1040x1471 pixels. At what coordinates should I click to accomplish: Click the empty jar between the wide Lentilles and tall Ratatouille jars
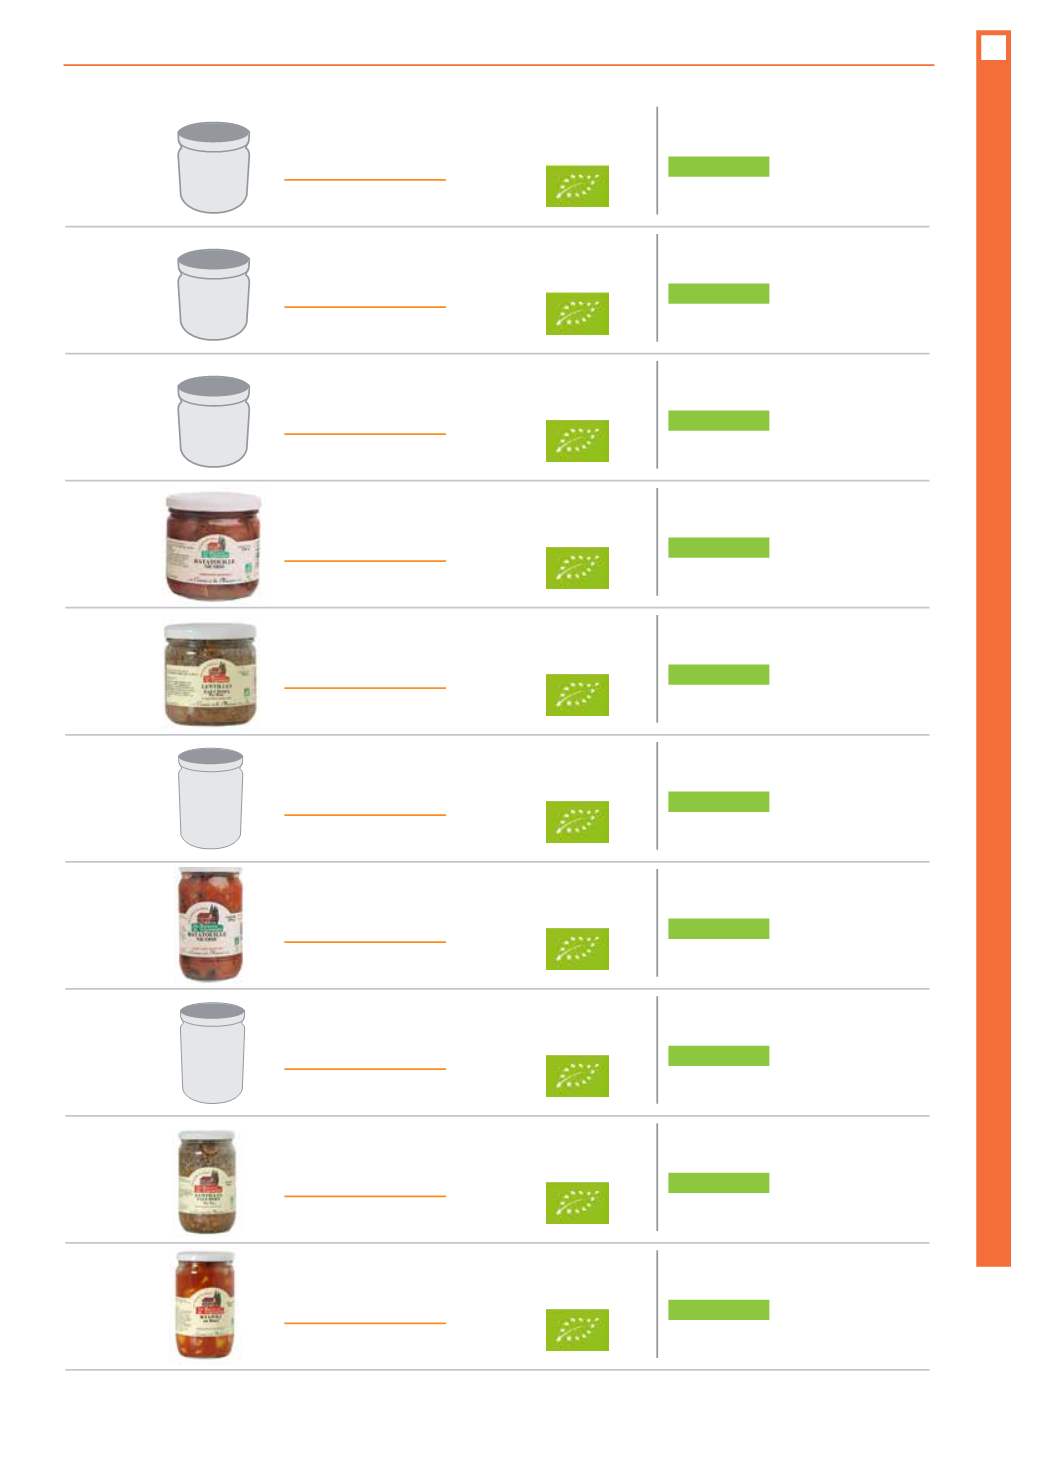[x=211, y=798]
